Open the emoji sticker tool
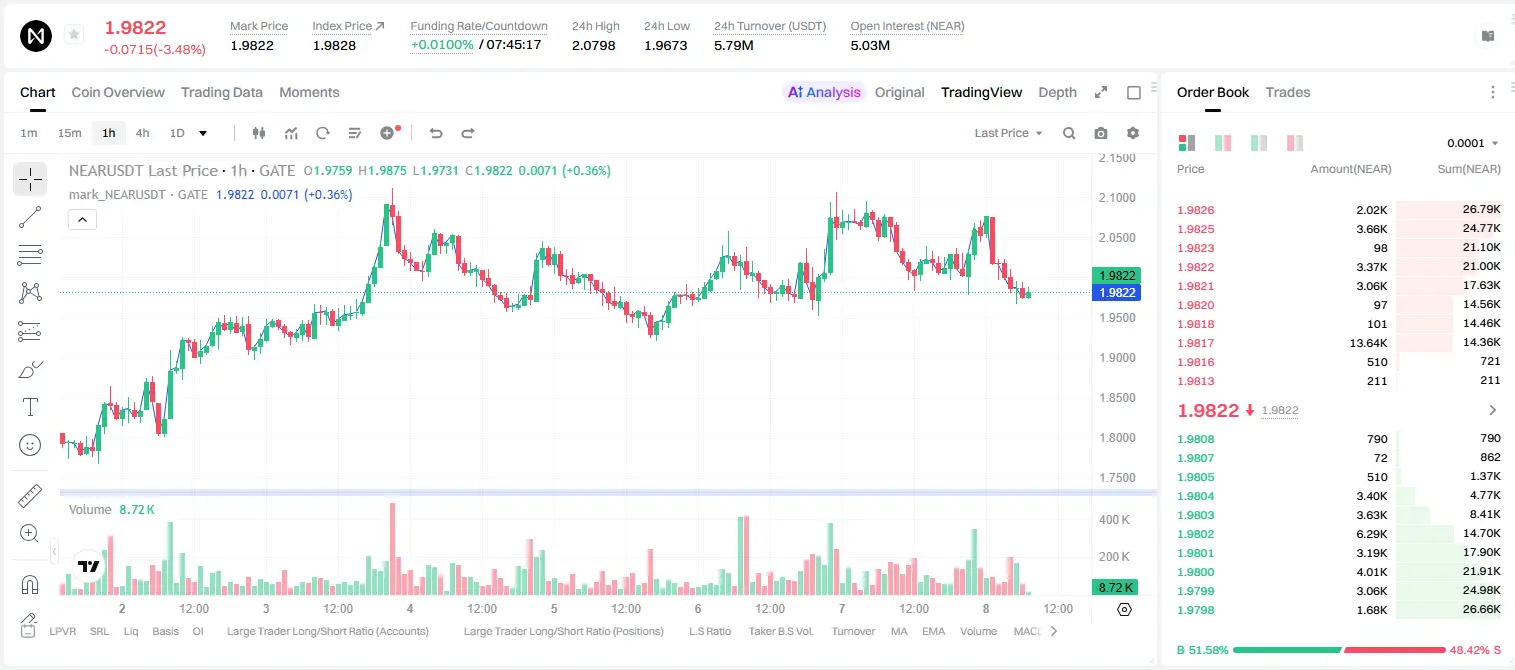The width and height of the screenshot is (1515, 670). click(x=30, y=445)
